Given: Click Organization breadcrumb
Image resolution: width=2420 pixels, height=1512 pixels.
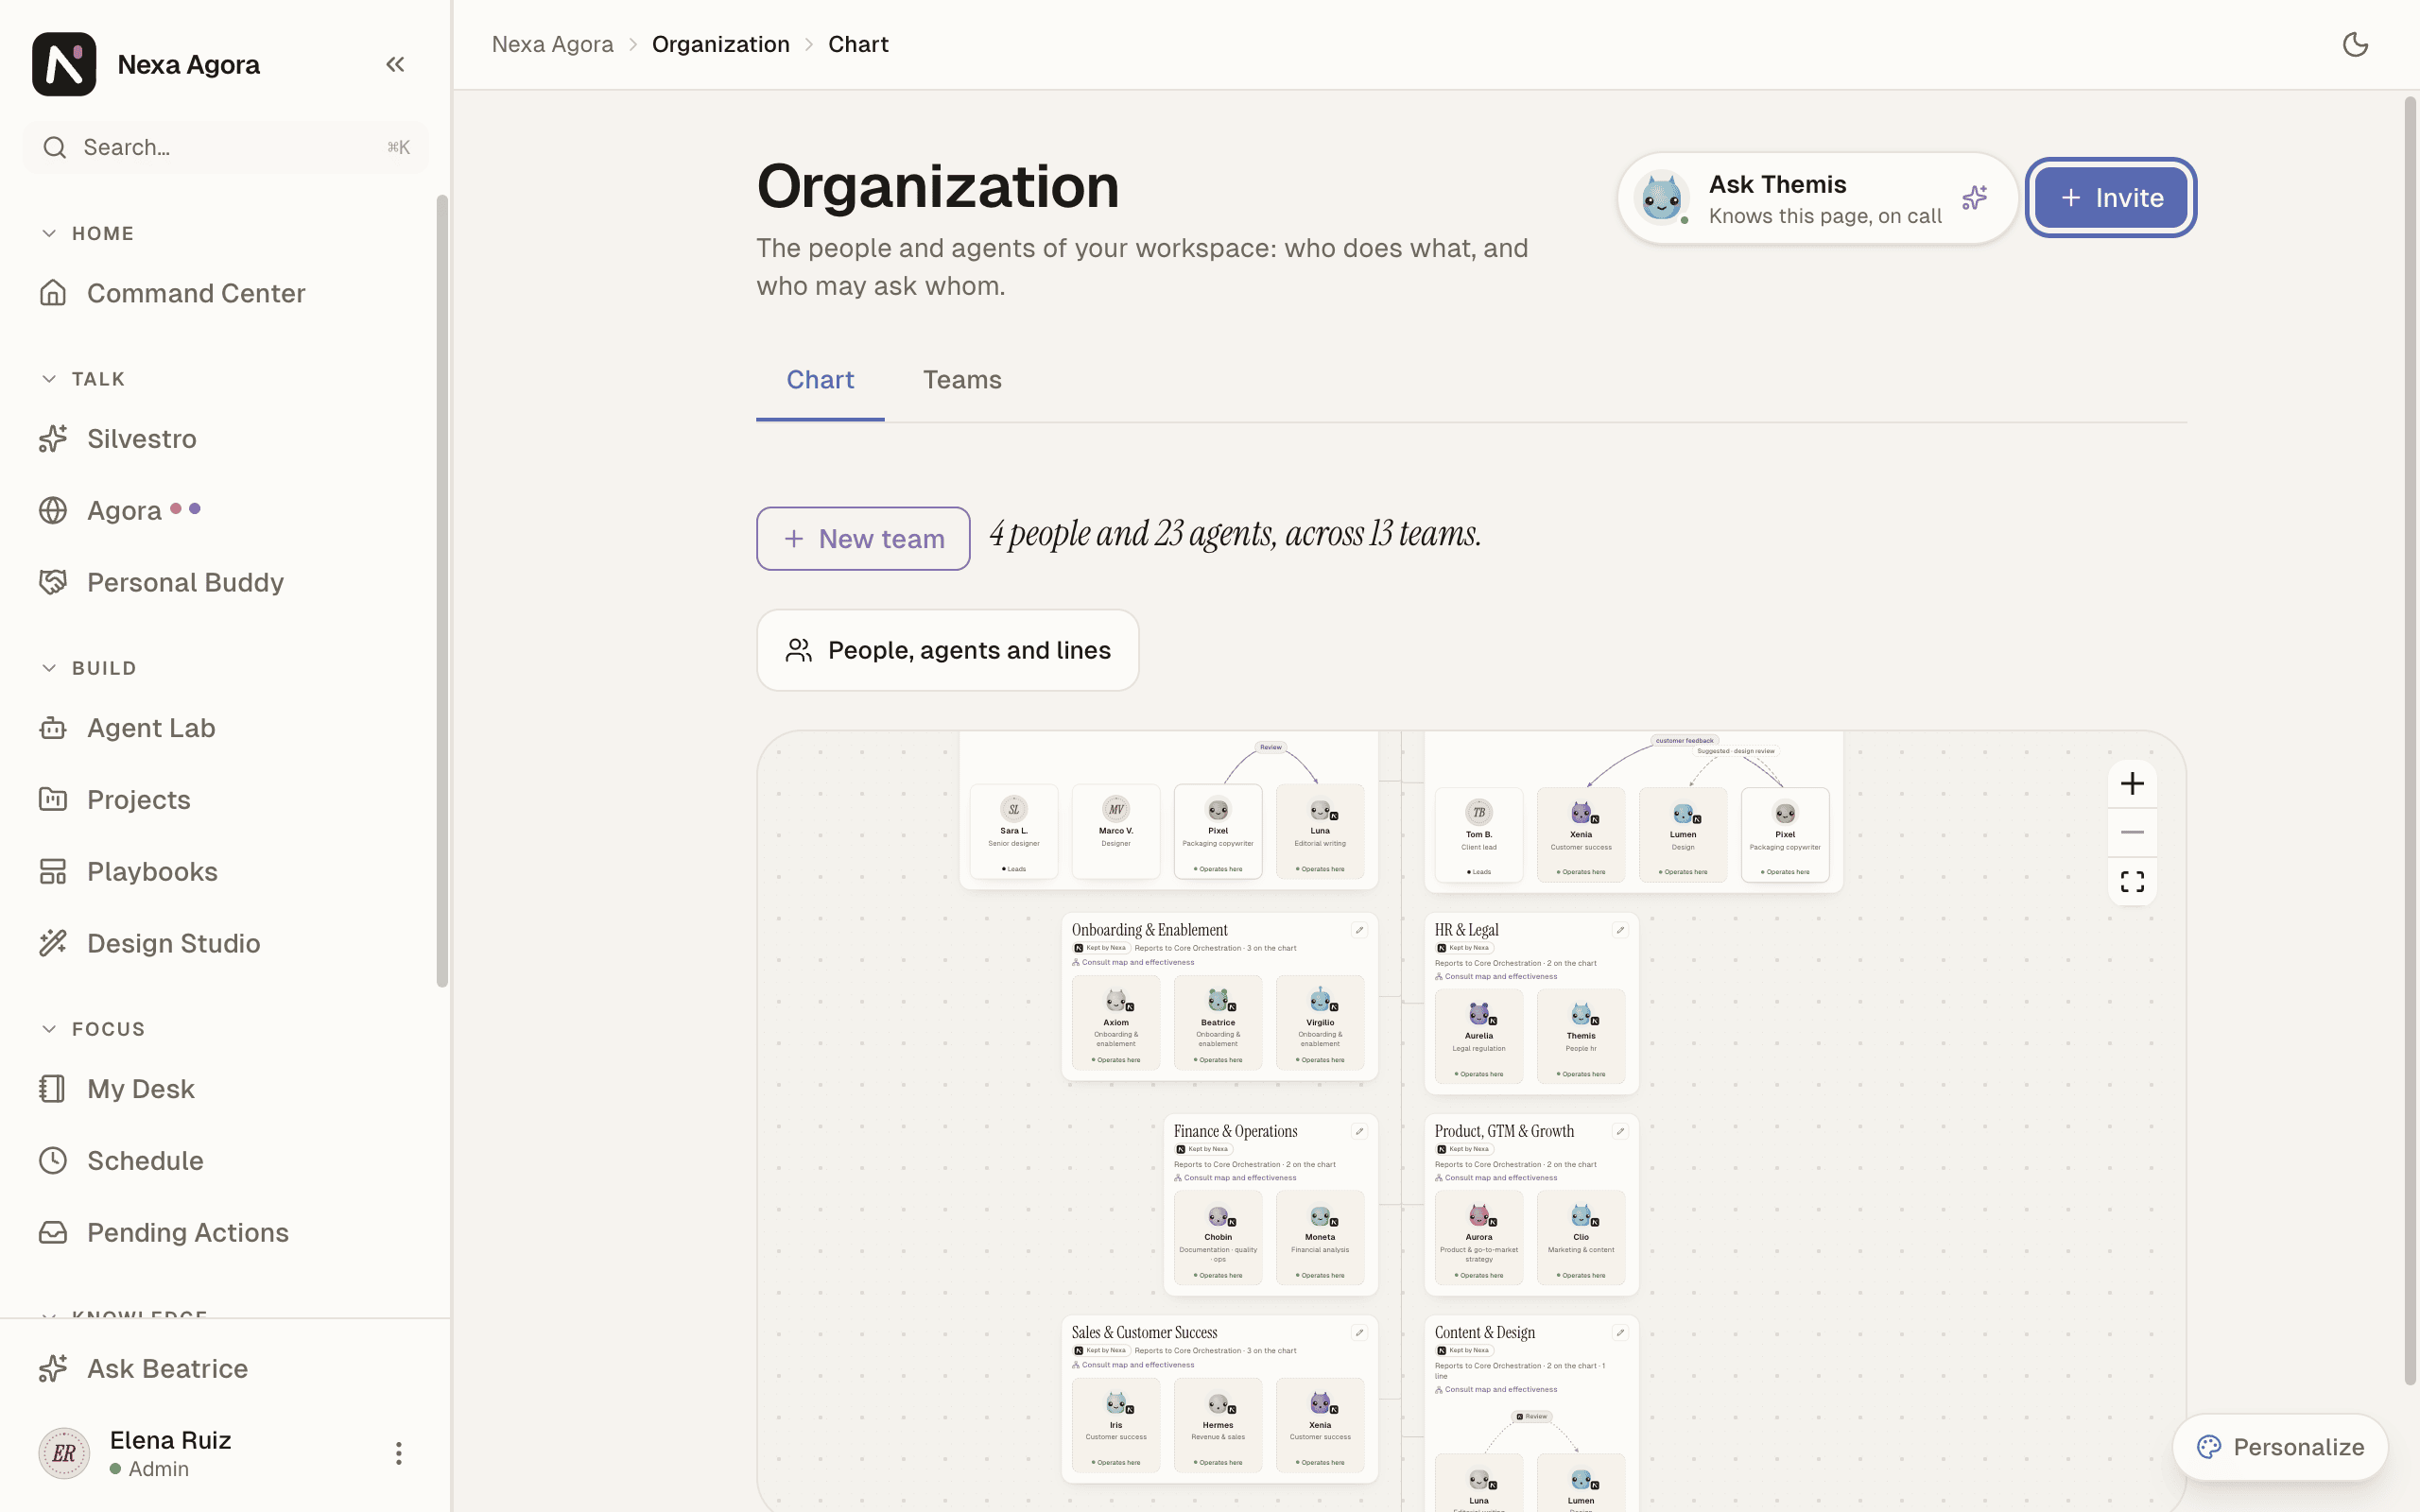Looking at the screenshot, I should [720, 44].
